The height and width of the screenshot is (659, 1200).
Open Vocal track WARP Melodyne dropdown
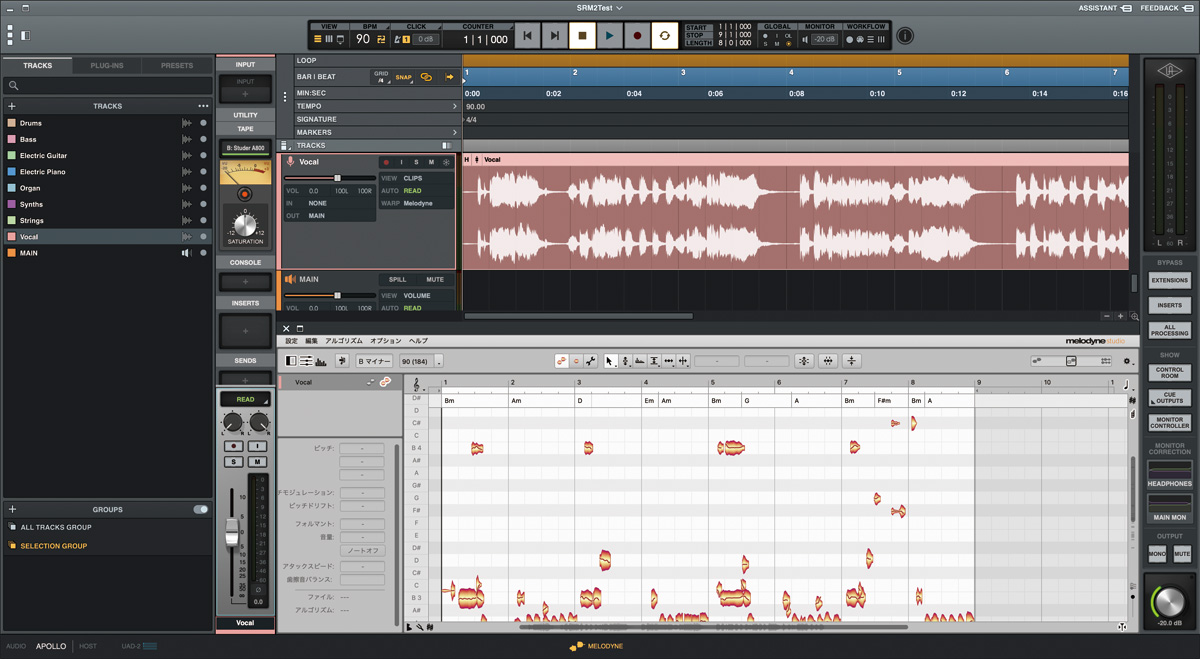[x=416, y=203]
